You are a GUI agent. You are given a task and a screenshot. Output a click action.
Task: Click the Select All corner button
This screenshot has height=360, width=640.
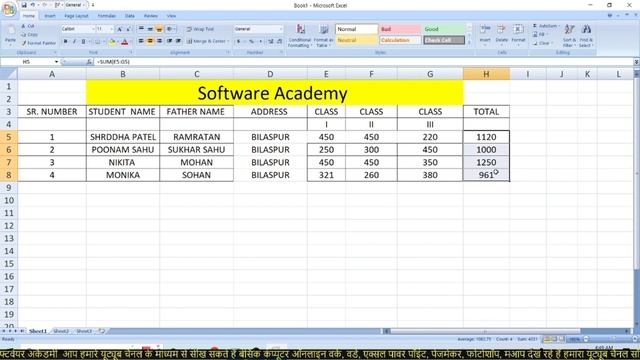click(9, 74)
